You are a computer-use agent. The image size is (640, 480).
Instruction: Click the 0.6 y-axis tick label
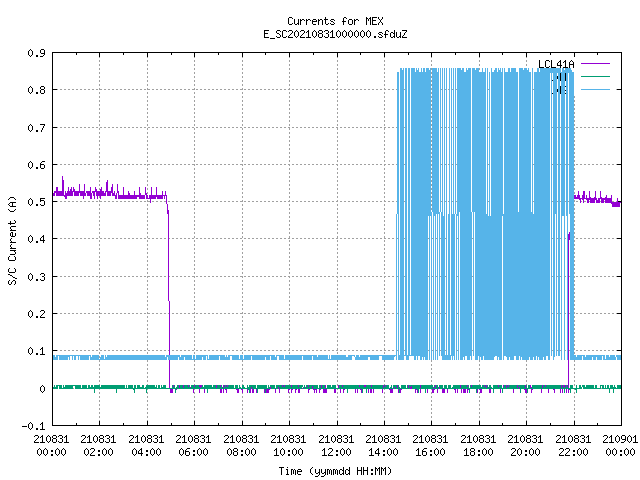point(37,165)
